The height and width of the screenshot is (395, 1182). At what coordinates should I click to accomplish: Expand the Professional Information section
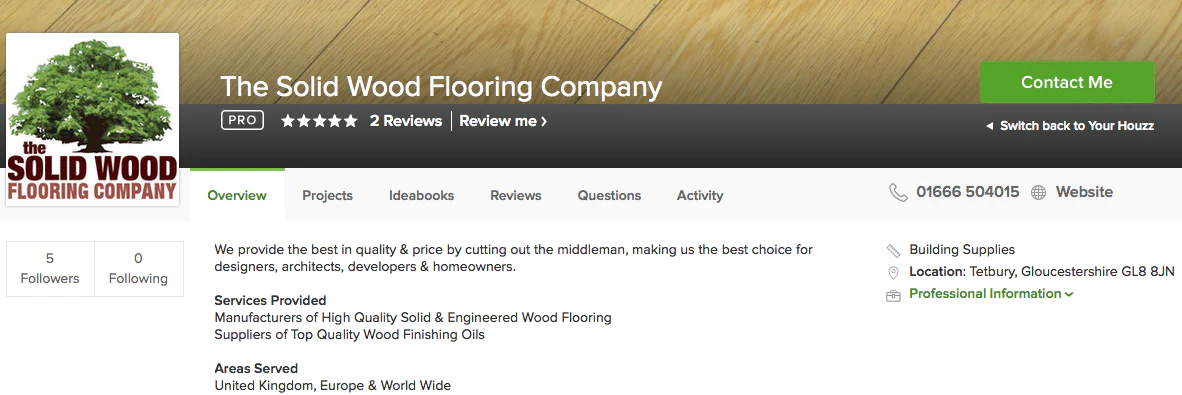click(x=991, y=294)
